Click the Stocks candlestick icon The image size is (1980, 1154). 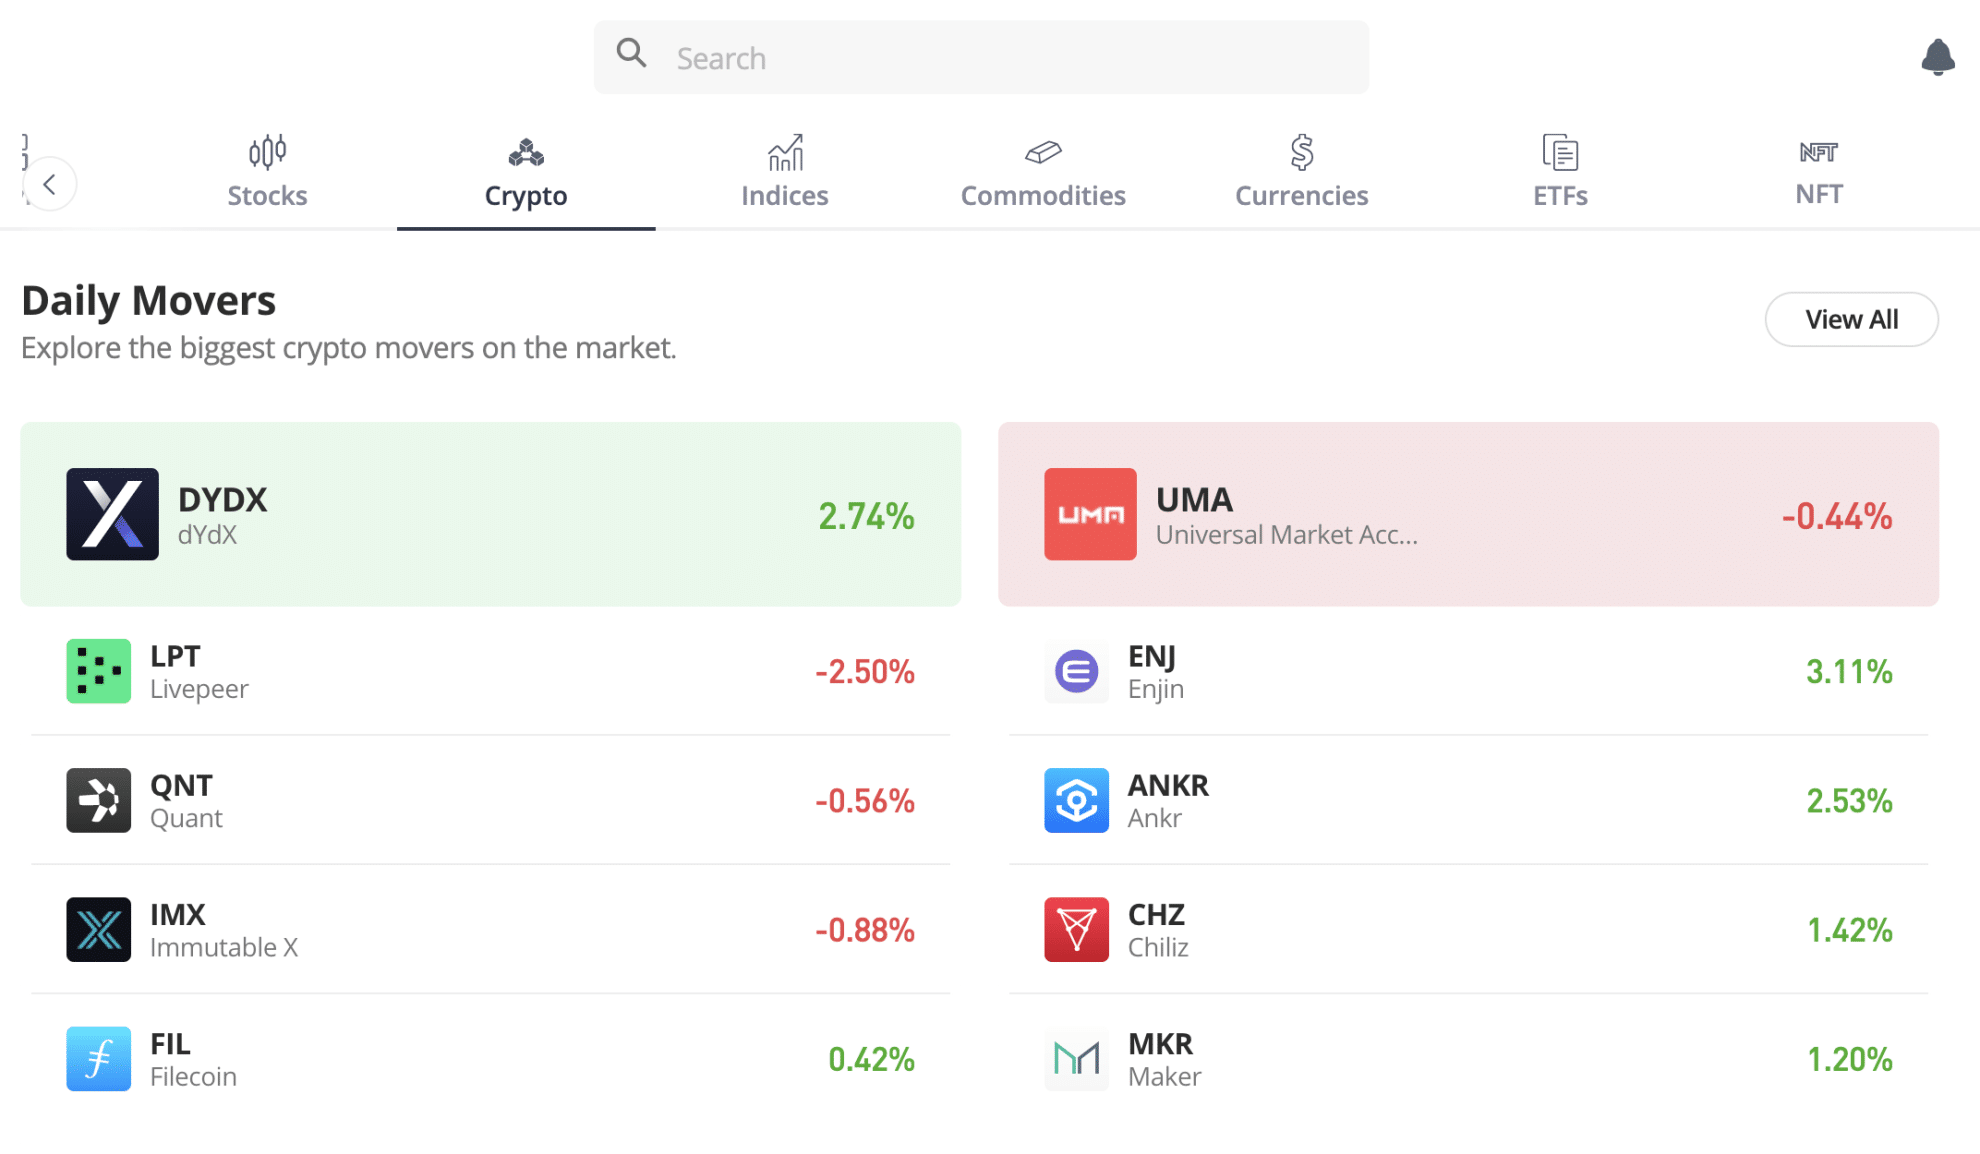pos(267,152)
